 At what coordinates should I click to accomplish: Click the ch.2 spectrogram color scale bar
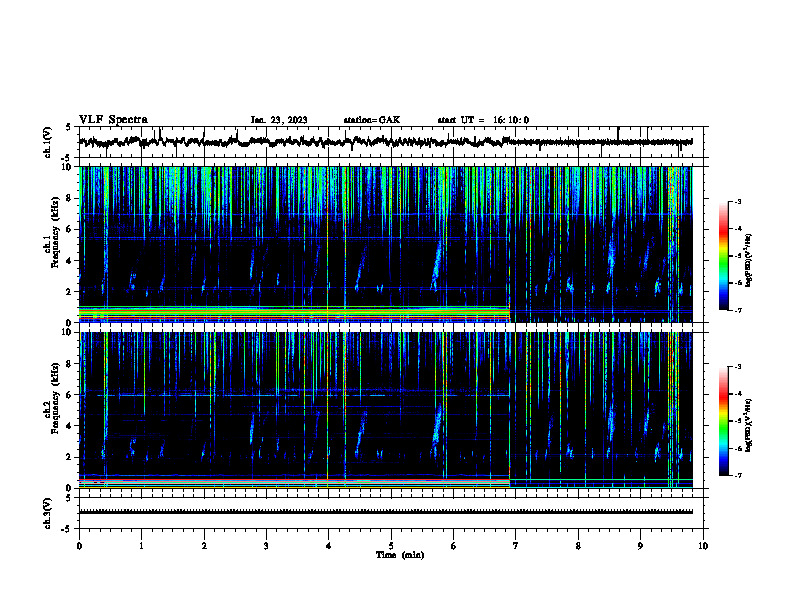(x=723, y=421)
